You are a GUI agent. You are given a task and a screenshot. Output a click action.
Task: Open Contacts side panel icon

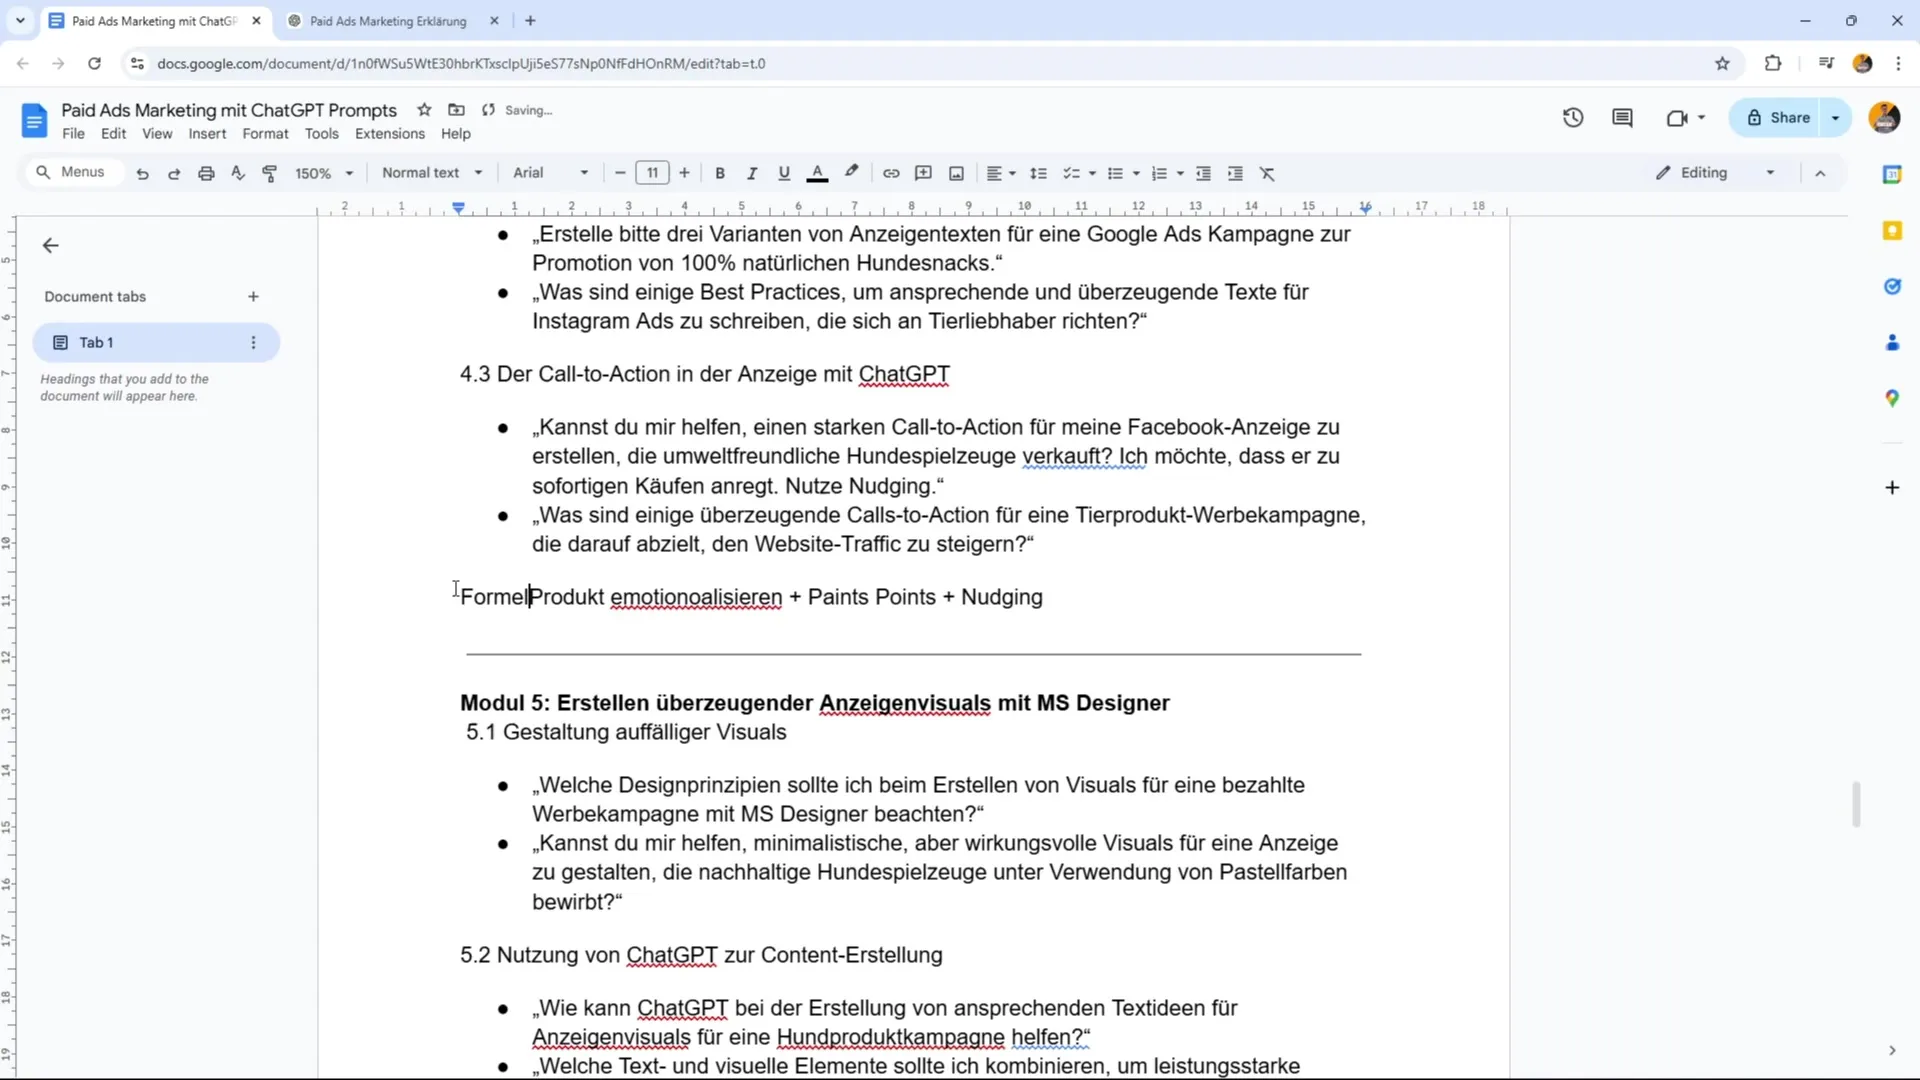click(x=1892, y=343)
